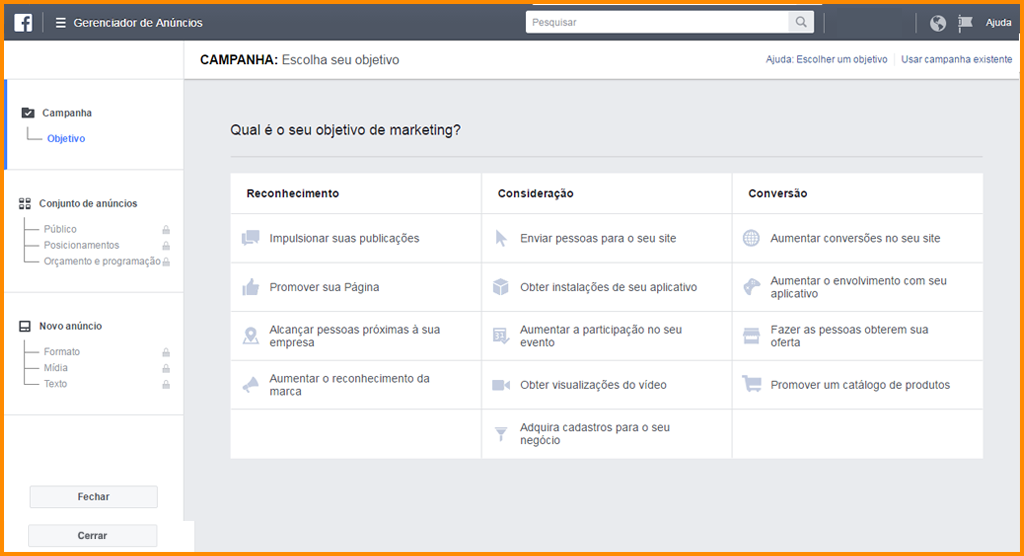
Task: Expand Conjunto de anúncios section
Action: tap(87, 204)
